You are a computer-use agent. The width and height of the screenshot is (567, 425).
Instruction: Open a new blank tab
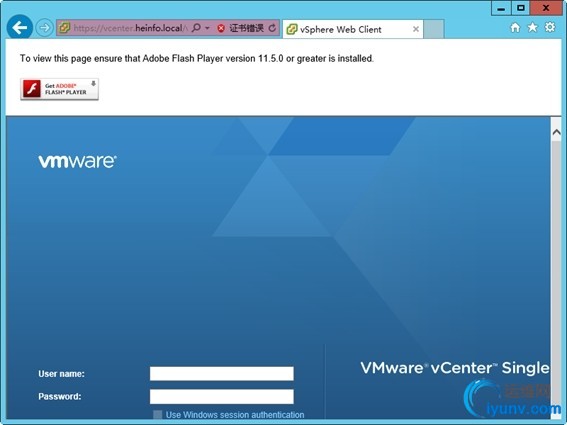(433, 29)
